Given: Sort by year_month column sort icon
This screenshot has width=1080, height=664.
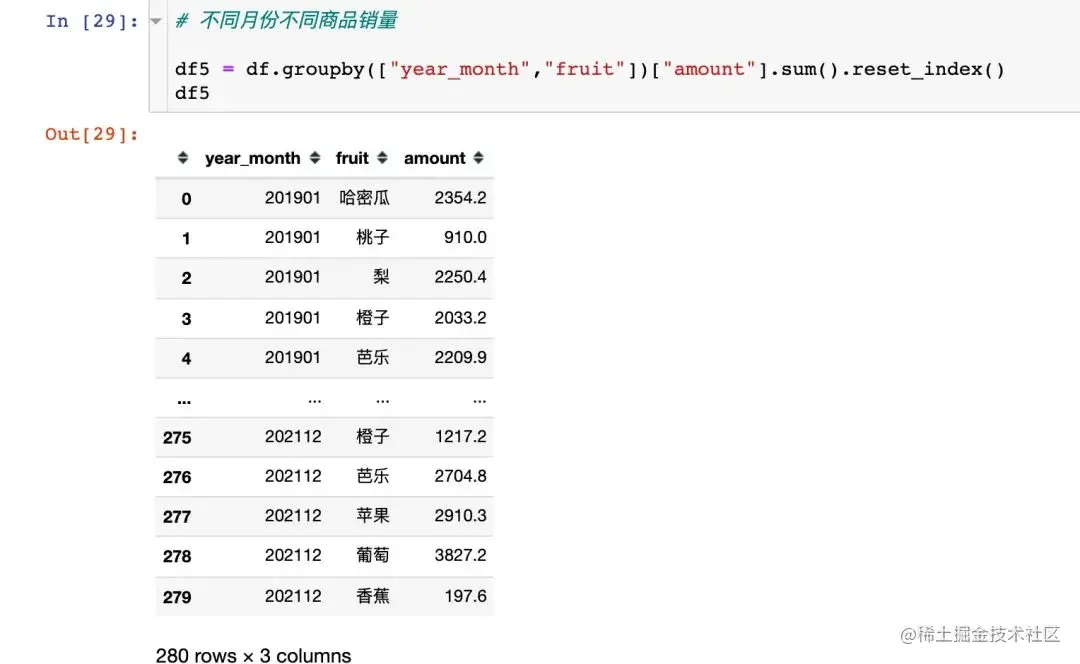Looking at the screenshot, I should [x=315, y=158].
